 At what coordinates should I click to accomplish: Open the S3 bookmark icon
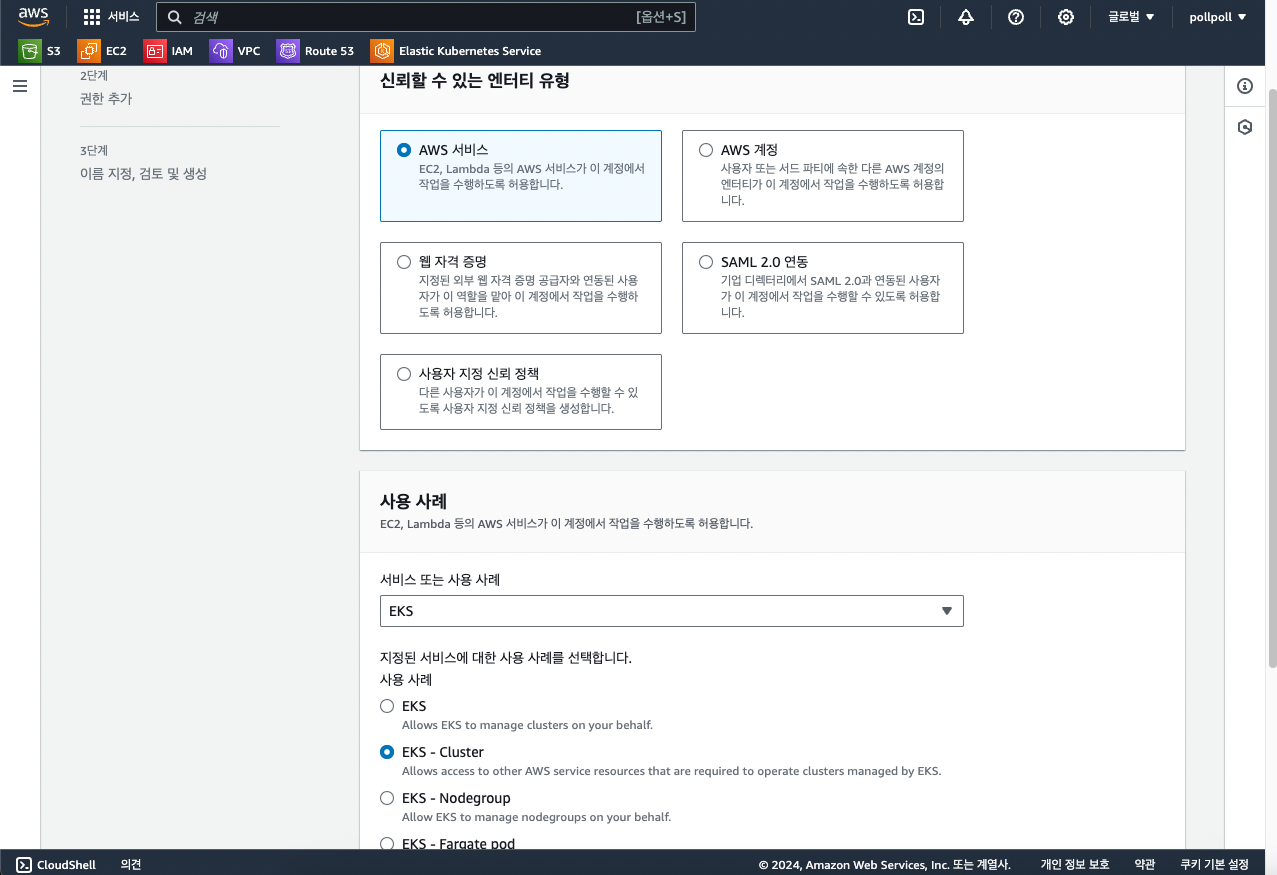coord(30,51)
